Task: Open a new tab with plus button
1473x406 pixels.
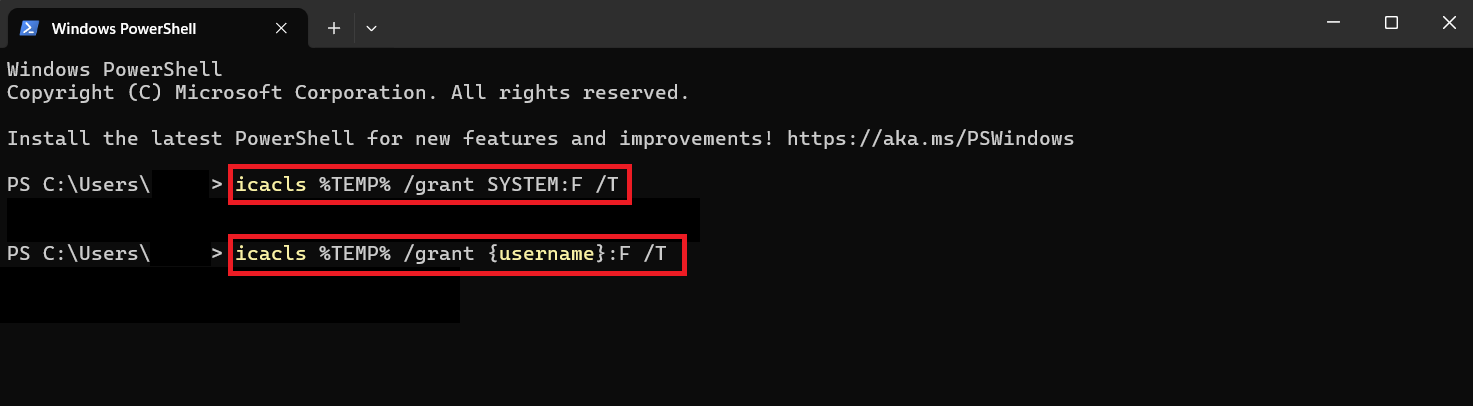Action: point(334,27)
